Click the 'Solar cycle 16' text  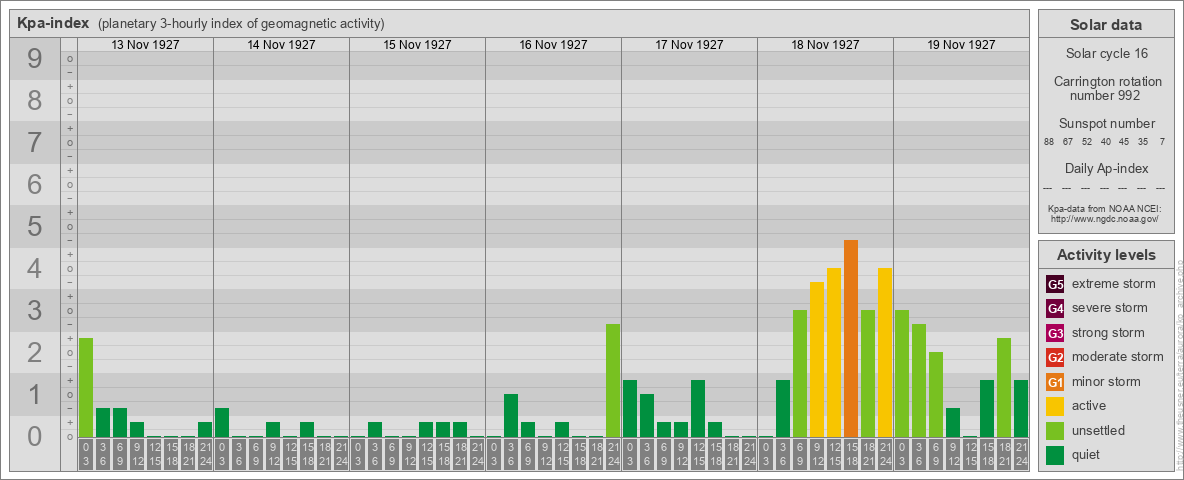[x=1106, y=54]
